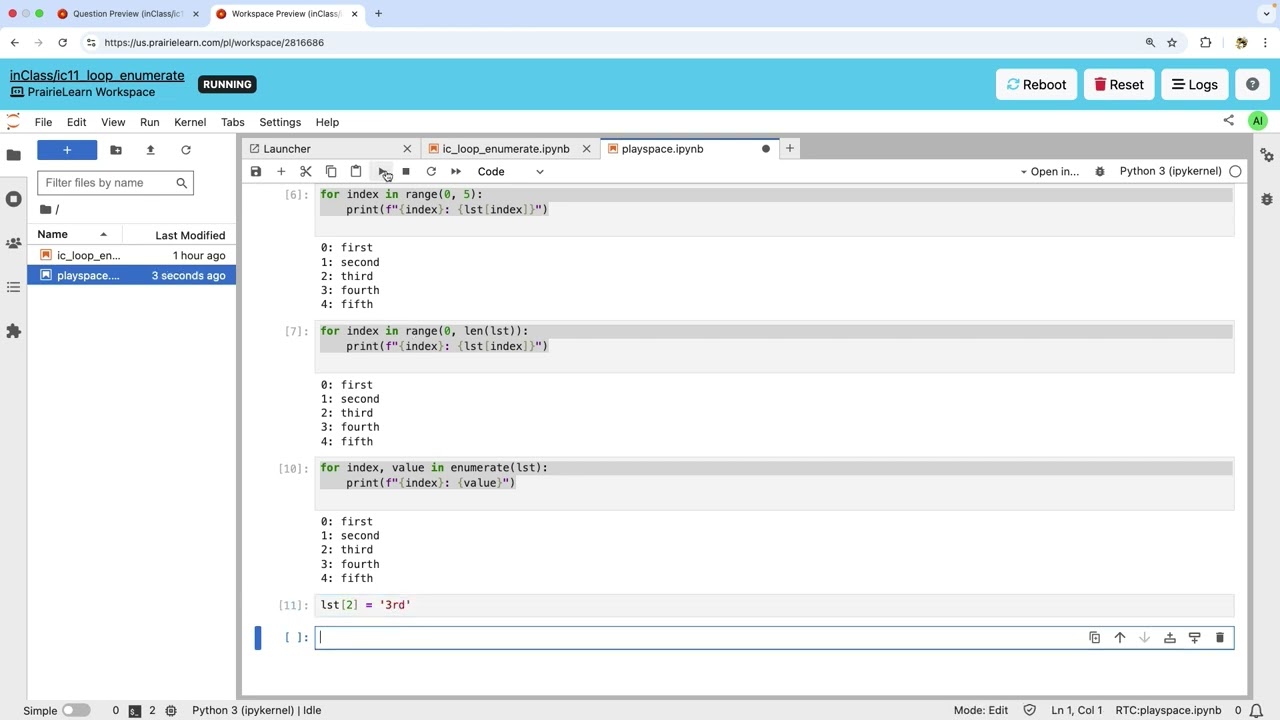Copy the selected cell in notebook toolbar

coord(331,172)
